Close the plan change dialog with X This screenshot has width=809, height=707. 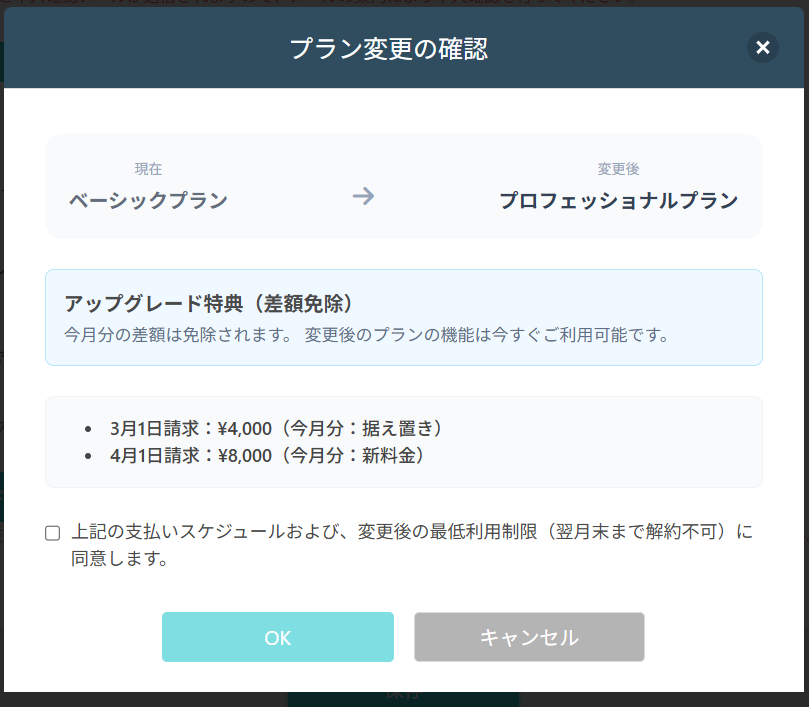(x=763, y=47)
